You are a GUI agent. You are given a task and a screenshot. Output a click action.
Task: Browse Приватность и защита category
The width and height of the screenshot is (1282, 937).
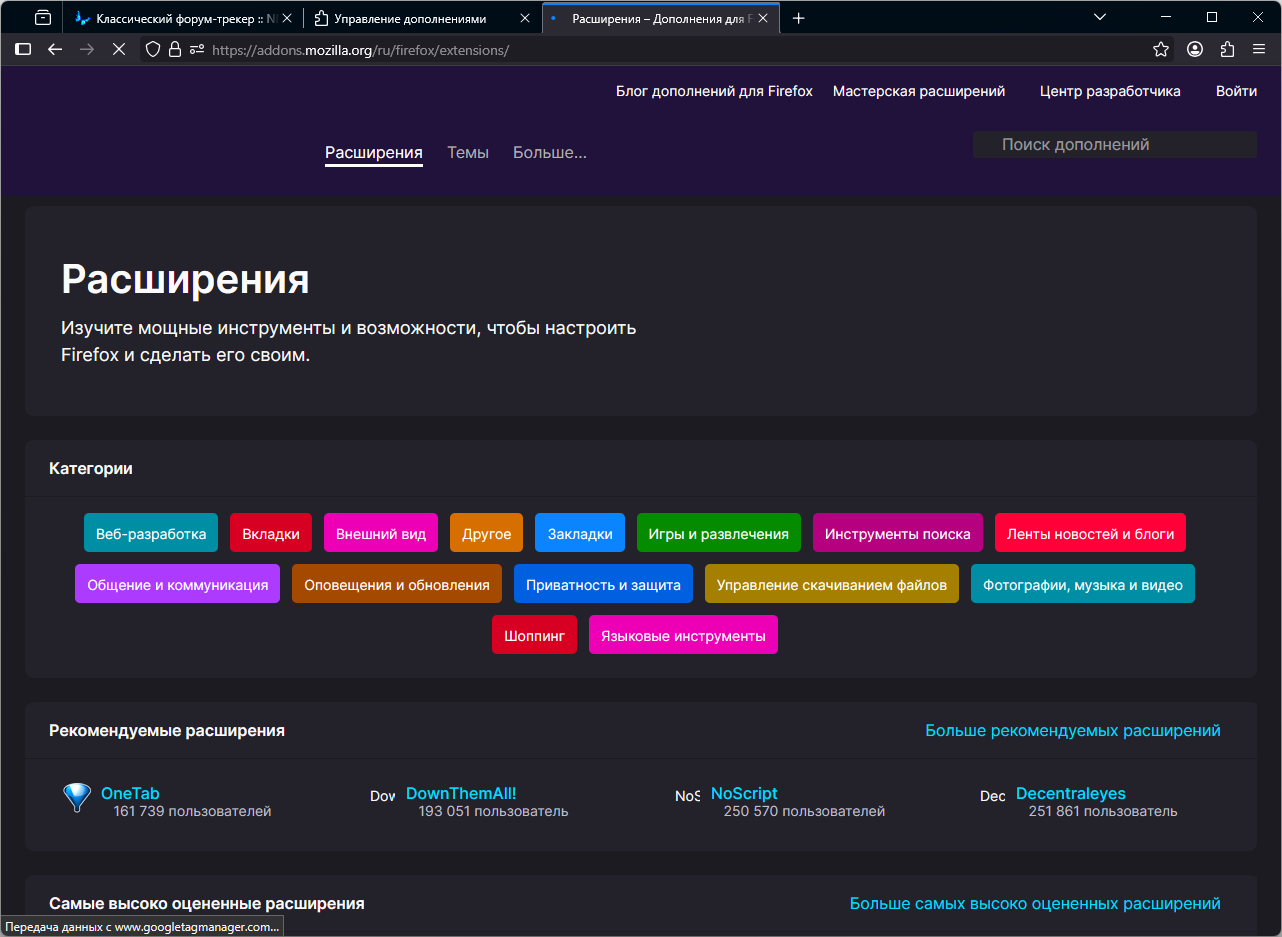[x=604, y=584]
